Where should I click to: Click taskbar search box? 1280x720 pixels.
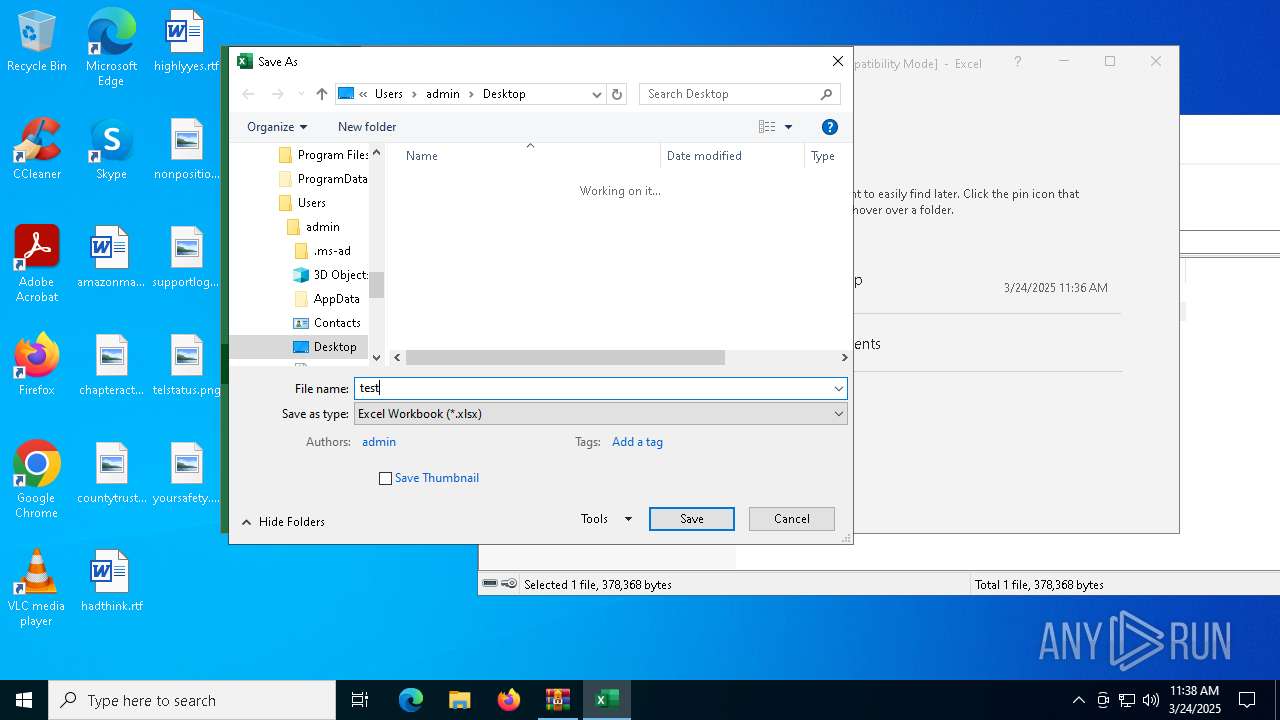point(192,700)
